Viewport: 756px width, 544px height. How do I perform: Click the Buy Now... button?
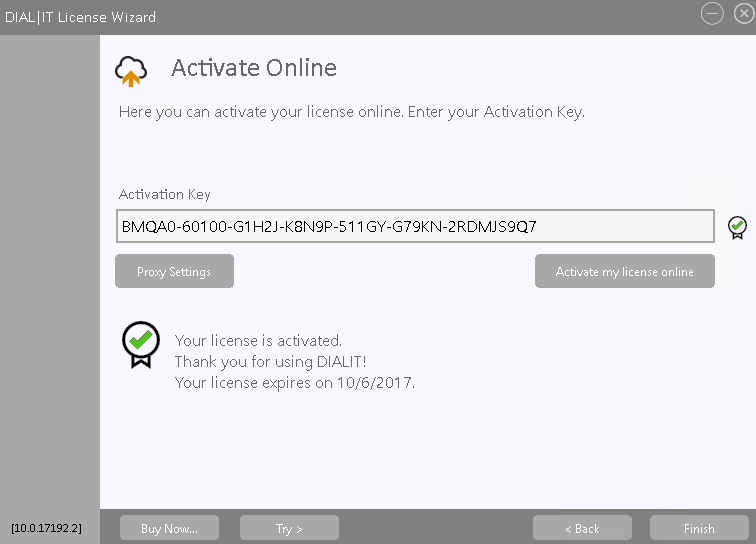[169, 528]
